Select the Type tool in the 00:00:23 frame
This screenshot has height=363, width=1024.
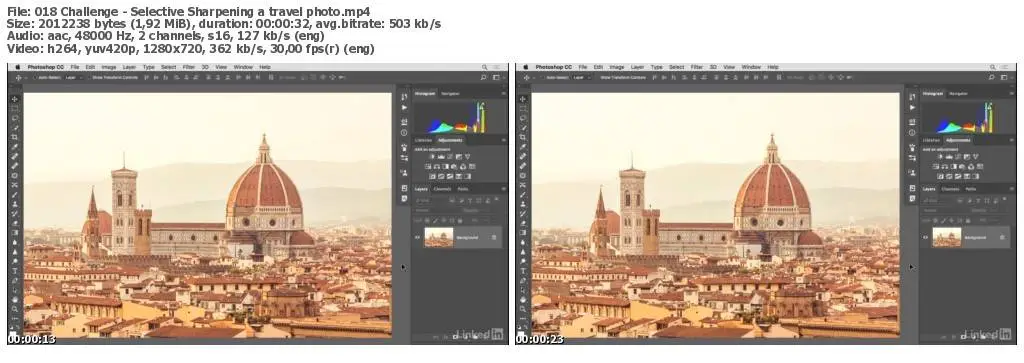[x=523, y=271]
